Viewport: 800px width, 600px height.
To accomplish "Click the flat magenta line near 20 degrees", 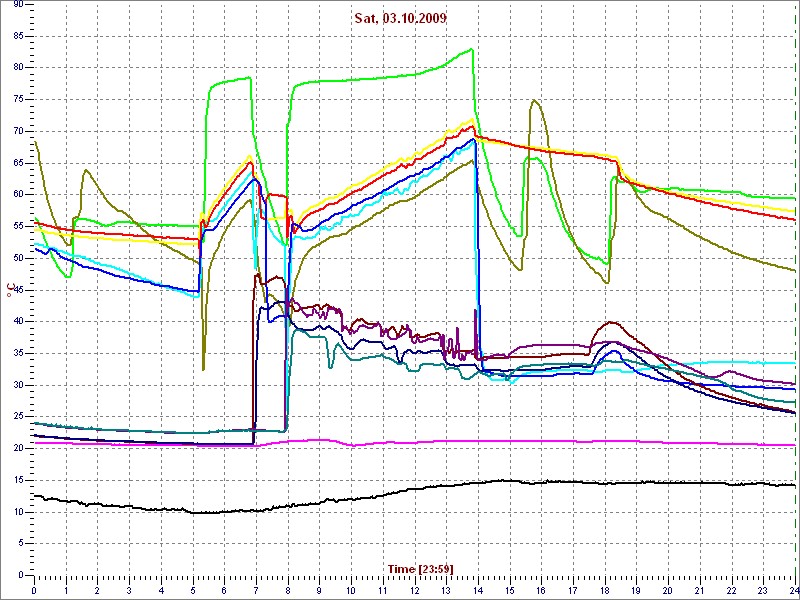I will coord(500,441).
